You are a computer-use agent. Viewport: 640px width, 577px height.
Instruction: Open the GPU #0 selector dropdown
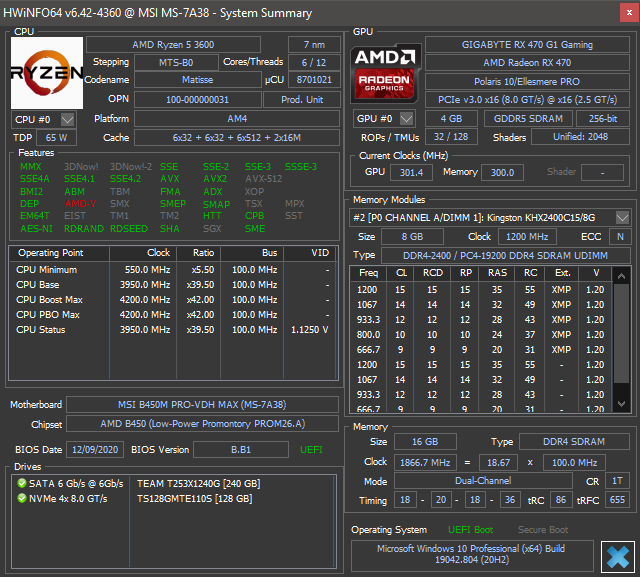407,119
